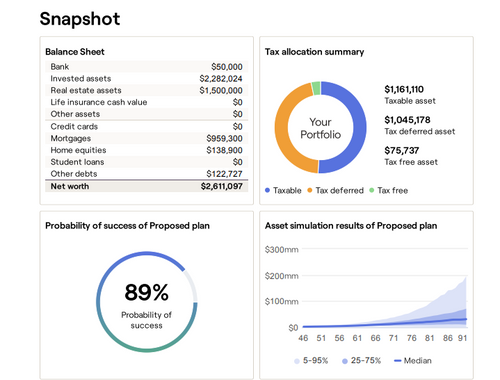Screen dimensions: 500x380
Task: Select the $50,000 bank value
Action: point(227,67)
